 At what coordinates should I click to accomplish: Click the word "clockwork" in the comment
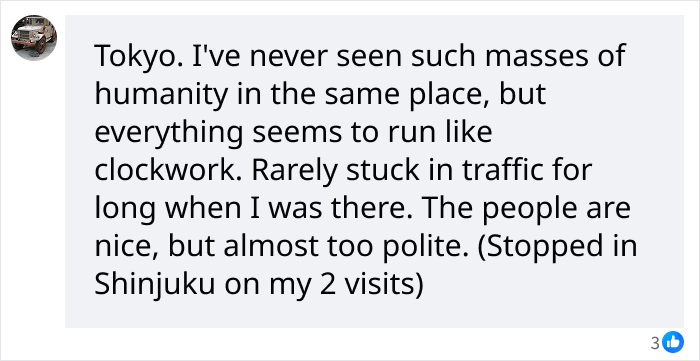(x=168, y=170)
